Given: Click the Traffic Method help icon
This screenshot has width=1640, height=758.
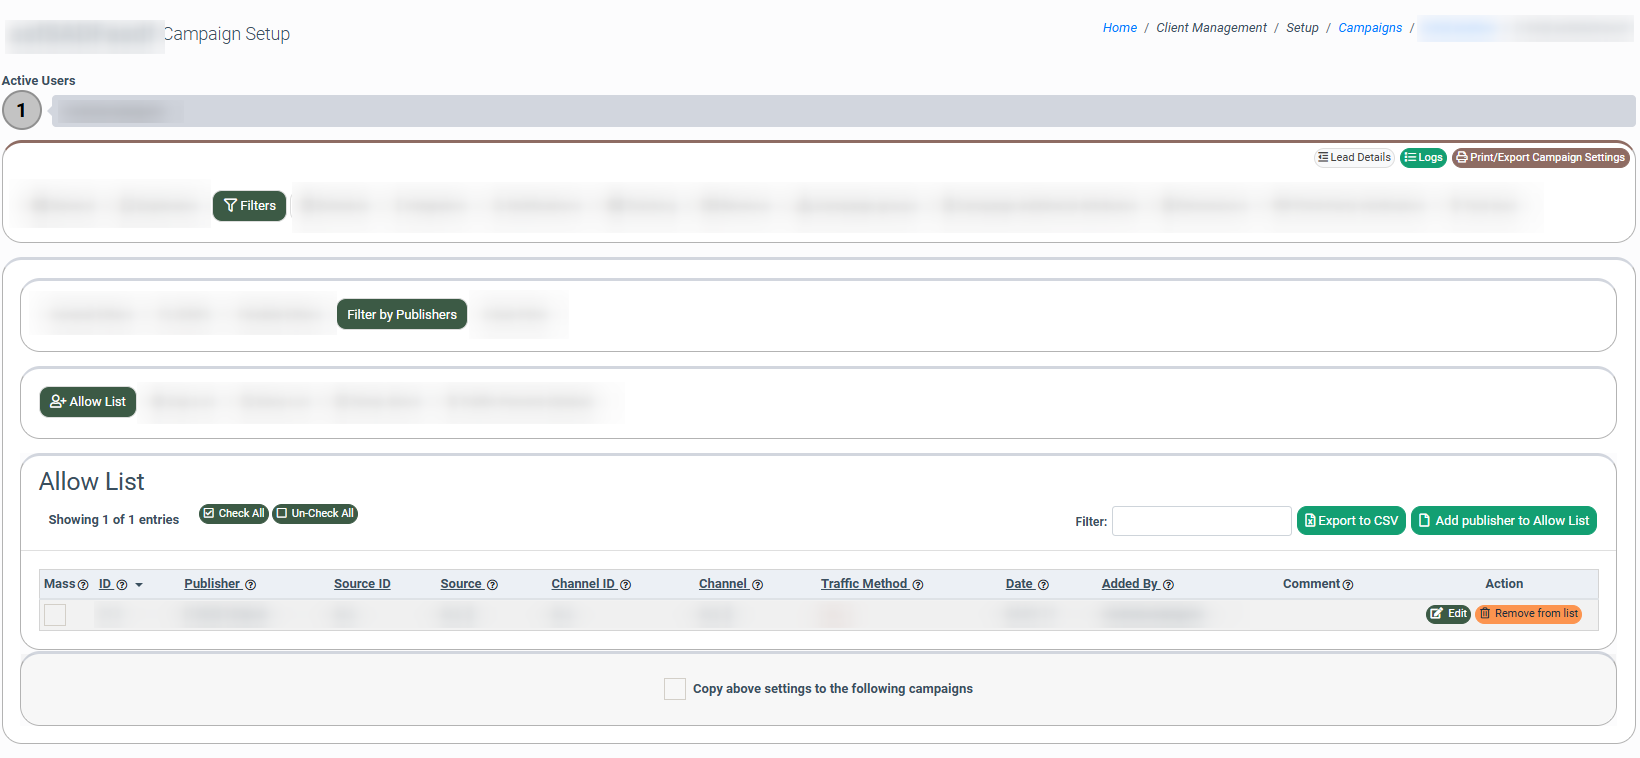Looking at the screenshot, I should pyautogui.click(x=918, y=585).
